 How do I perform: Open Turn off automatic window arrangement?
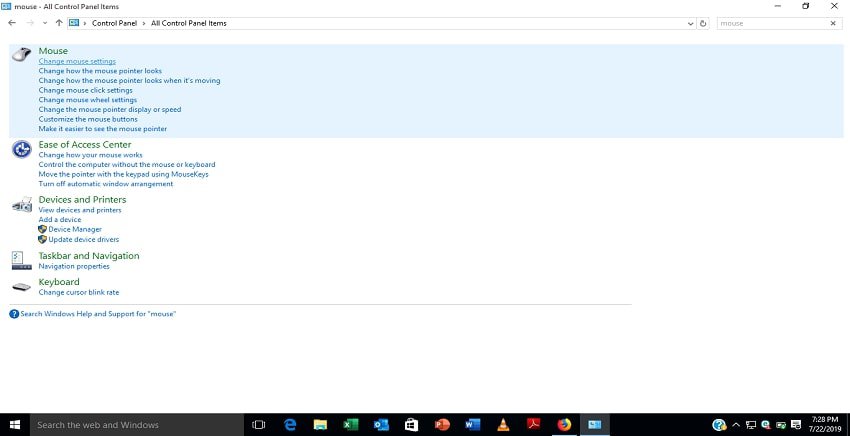106,184
